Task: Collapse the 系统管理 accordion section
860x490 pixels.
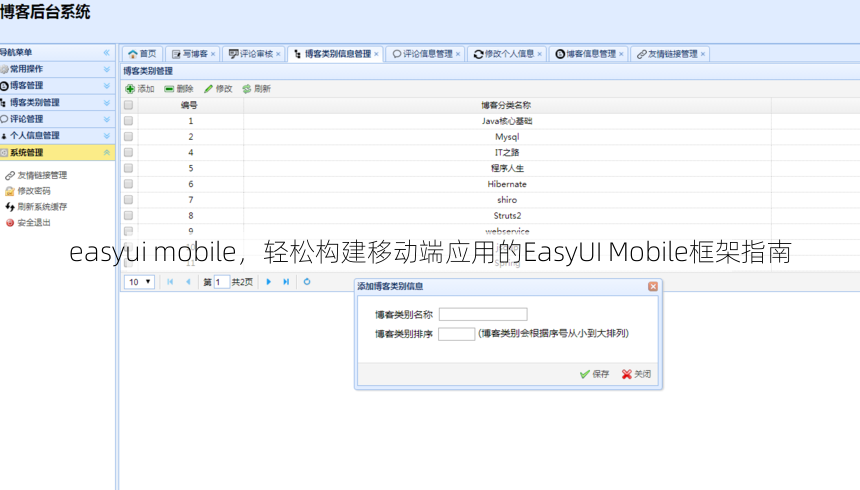Action: coord(106,153)
